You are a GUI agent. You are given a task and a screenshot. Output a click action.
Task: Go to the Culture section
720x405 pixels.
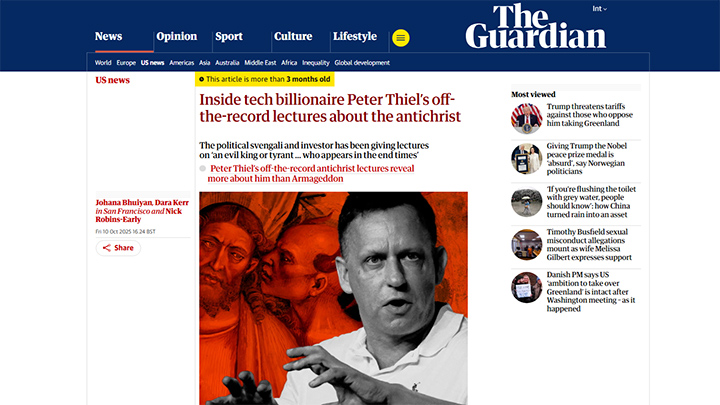click(293, 37)
